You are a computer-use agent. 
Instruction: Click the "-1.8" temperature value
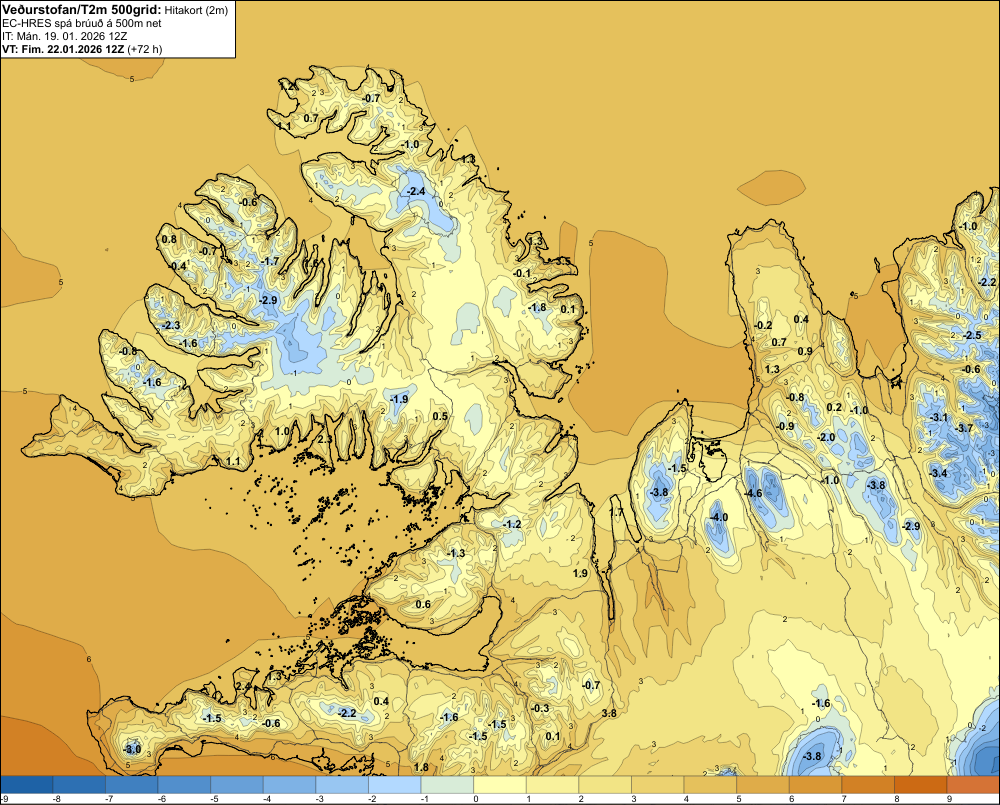[x=537, y=307]
